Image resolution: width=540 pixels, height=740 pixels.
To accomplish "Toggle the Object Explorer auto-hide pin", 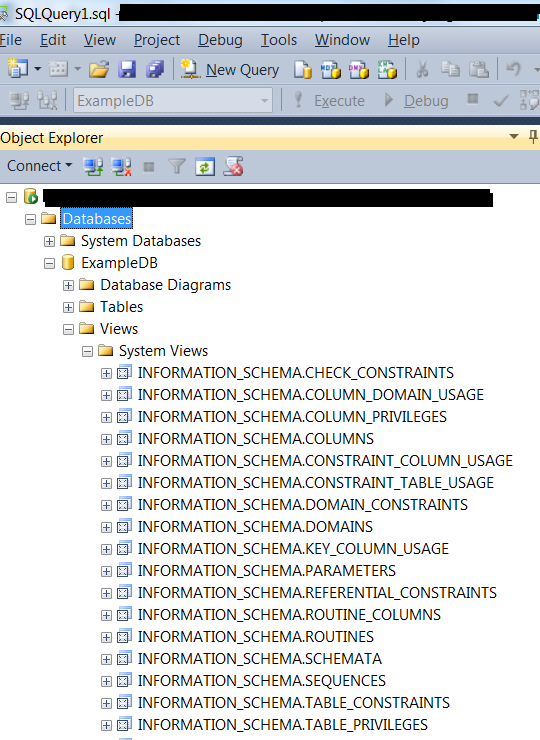I will 533,137.
